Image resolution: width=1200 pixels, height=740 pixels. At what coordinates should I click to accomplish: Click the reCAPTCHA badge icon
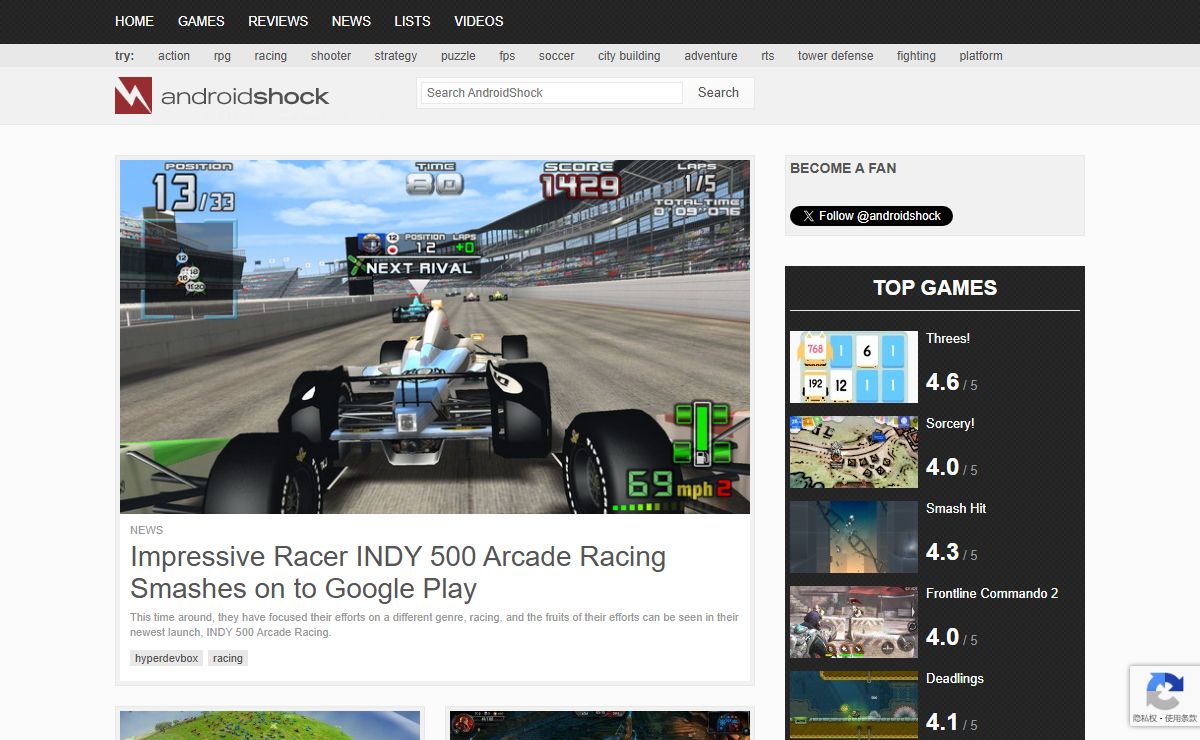coord(1165,692)
